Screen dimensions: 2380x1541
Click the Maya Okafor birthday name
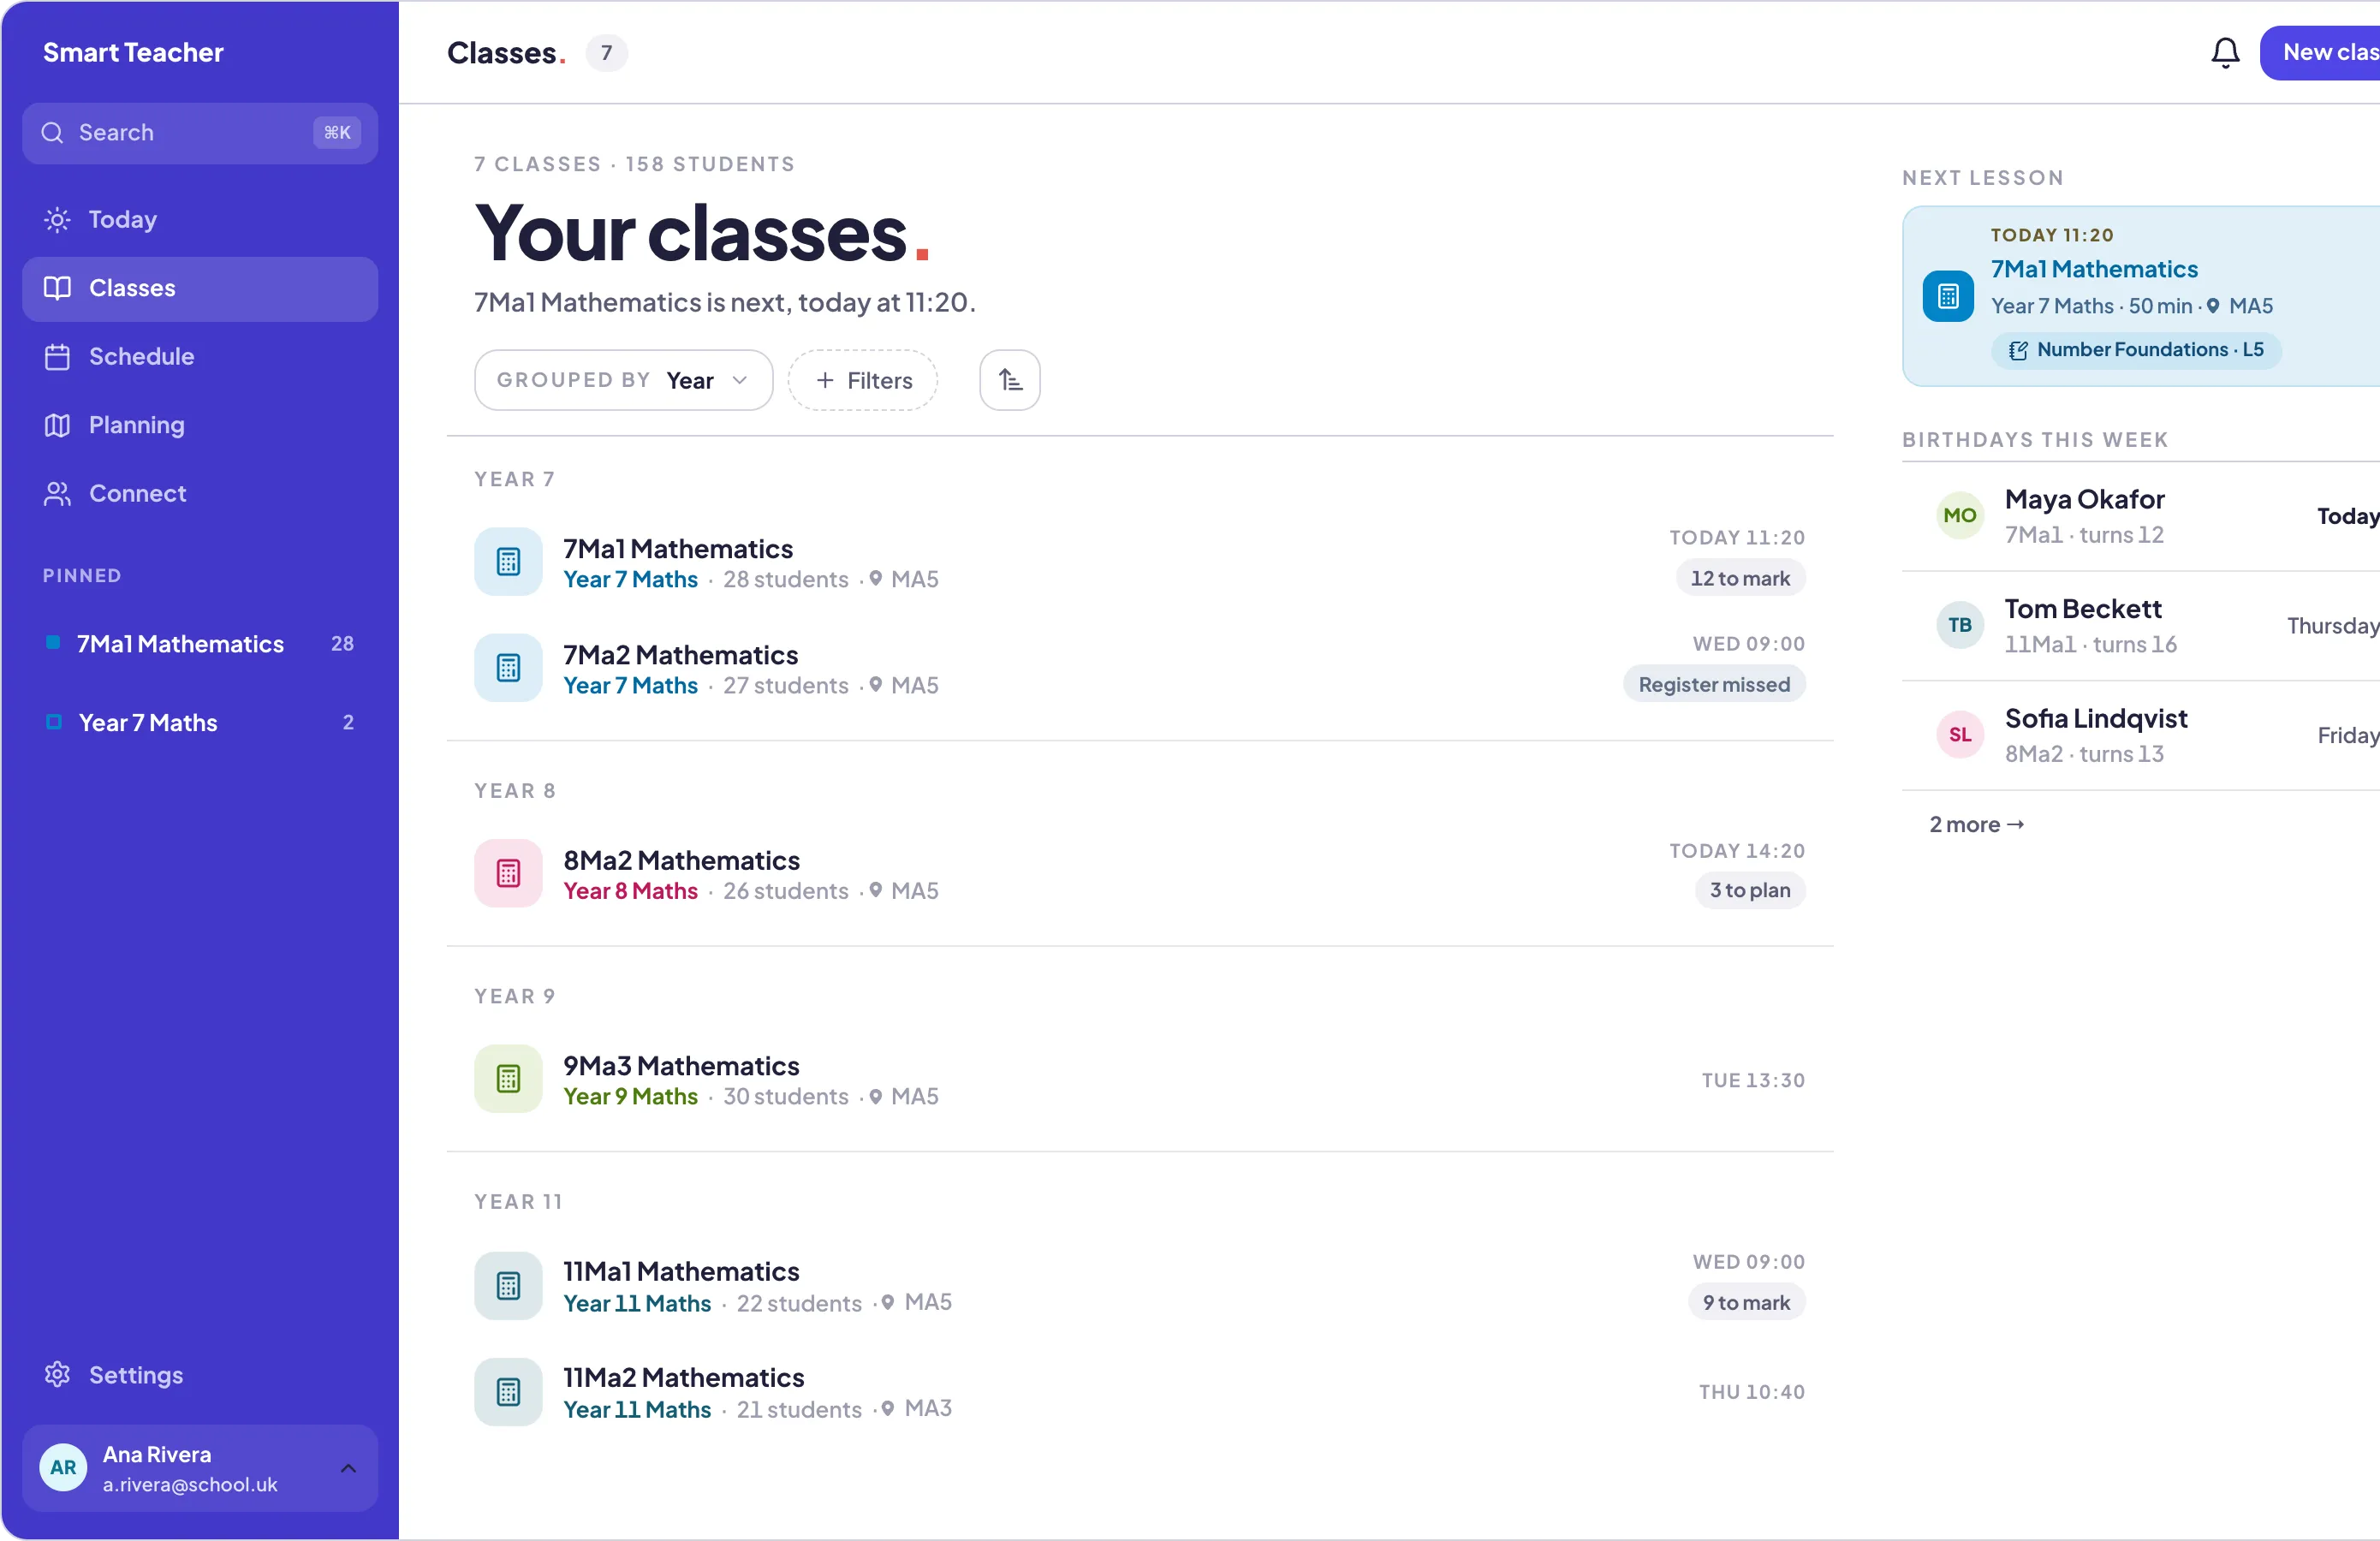[x=2084, y=499]
